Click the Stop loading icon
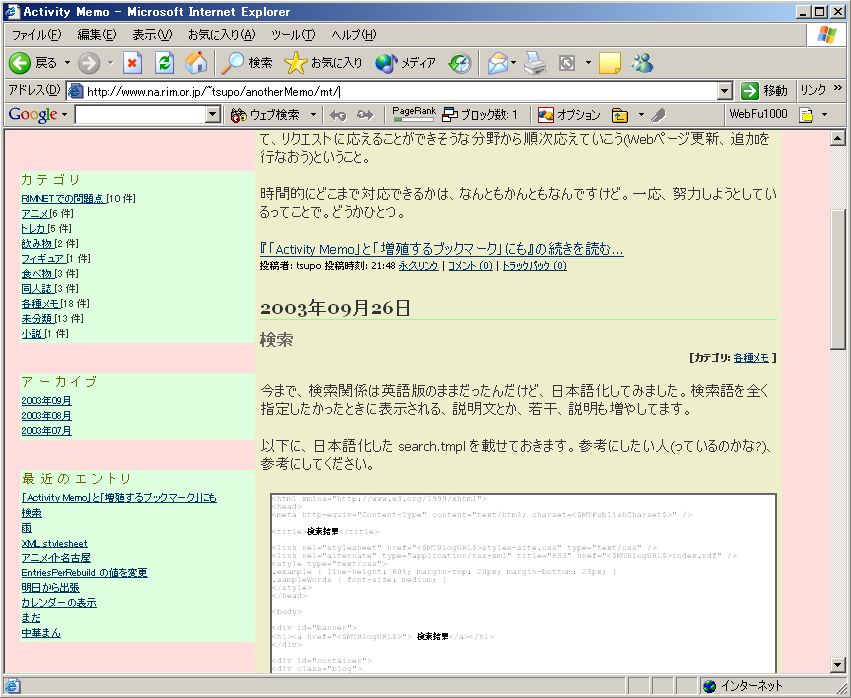This screenshot has width=851, height=698. (x=132, y=63)
